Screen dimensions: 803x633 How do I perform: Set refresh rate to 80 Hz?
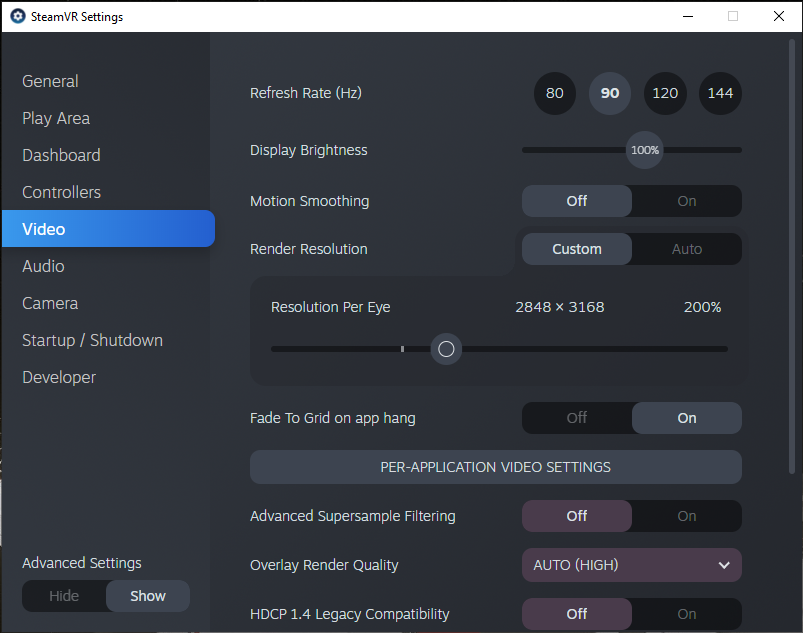click(x=555, y=93)
